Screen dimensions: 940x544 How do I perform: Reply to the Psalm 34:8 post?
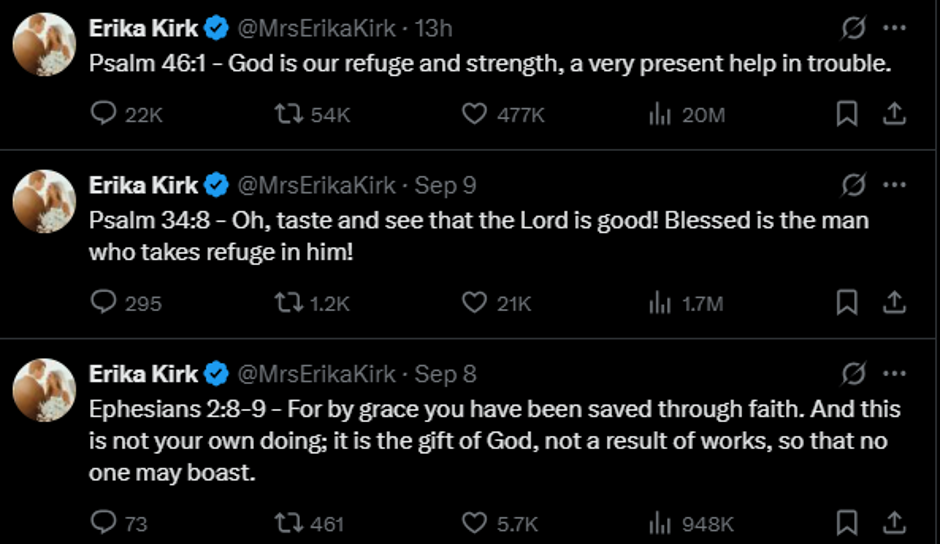pos(104,302)
